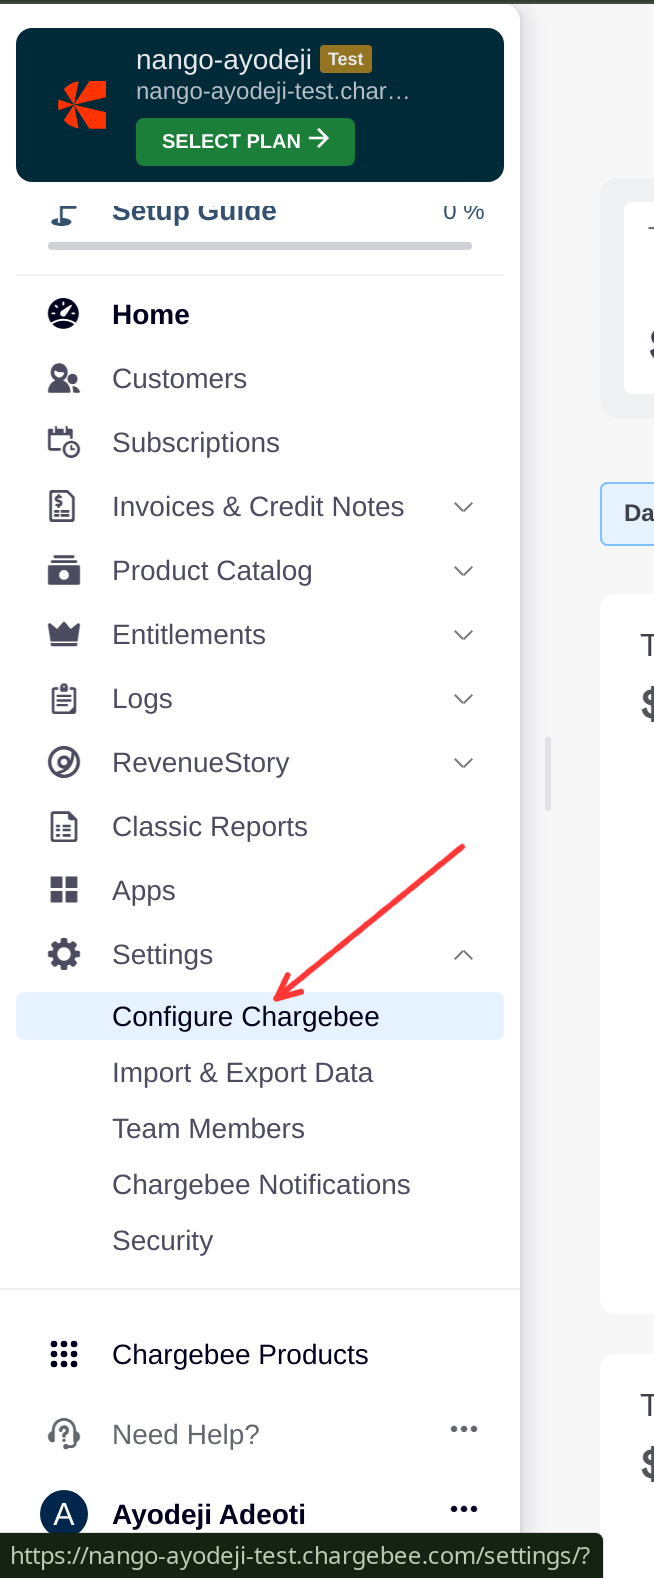Open more options next to Ayodeji Adeoti
Image resolution: width=654 pixels, height=1578 pixels.
[464, 1509]
